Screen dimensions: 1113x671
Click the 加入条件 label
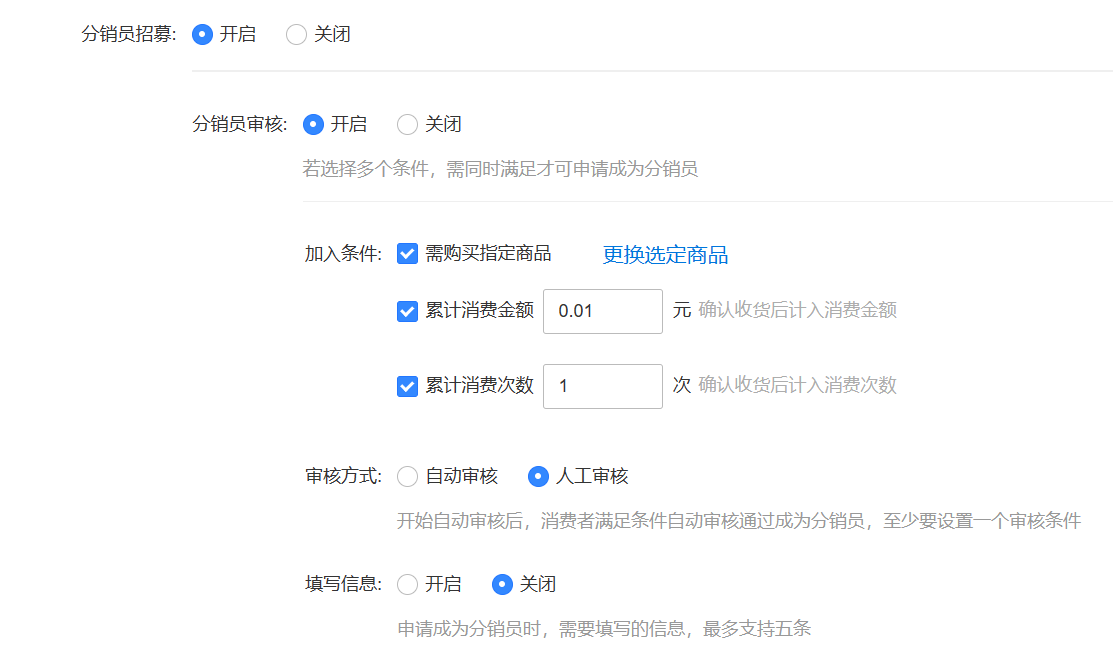tap(344, 254)
